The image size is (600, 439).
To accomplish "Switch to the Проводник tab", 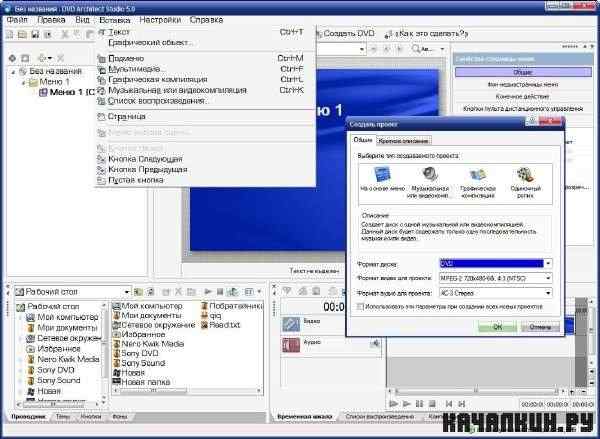I will click(x=28, y=416).
